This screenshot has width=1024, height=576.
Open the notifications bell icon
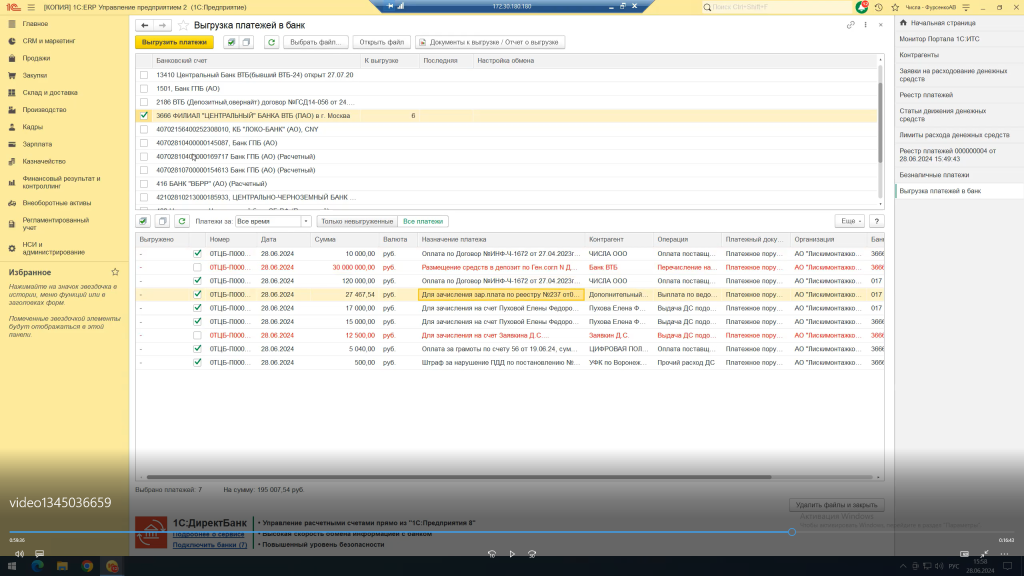(863, 6)
